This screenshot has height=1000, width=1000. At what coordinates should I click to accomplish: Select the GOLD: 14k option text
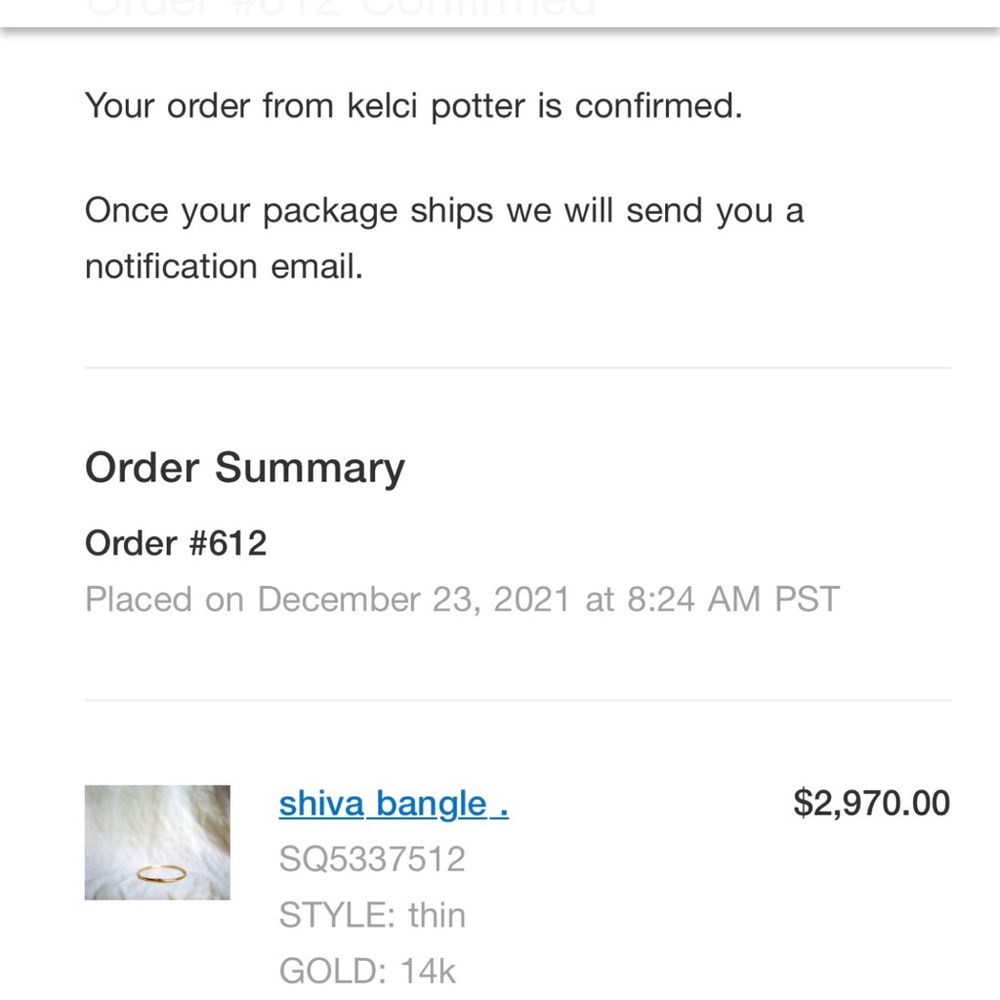pos(367,970)
